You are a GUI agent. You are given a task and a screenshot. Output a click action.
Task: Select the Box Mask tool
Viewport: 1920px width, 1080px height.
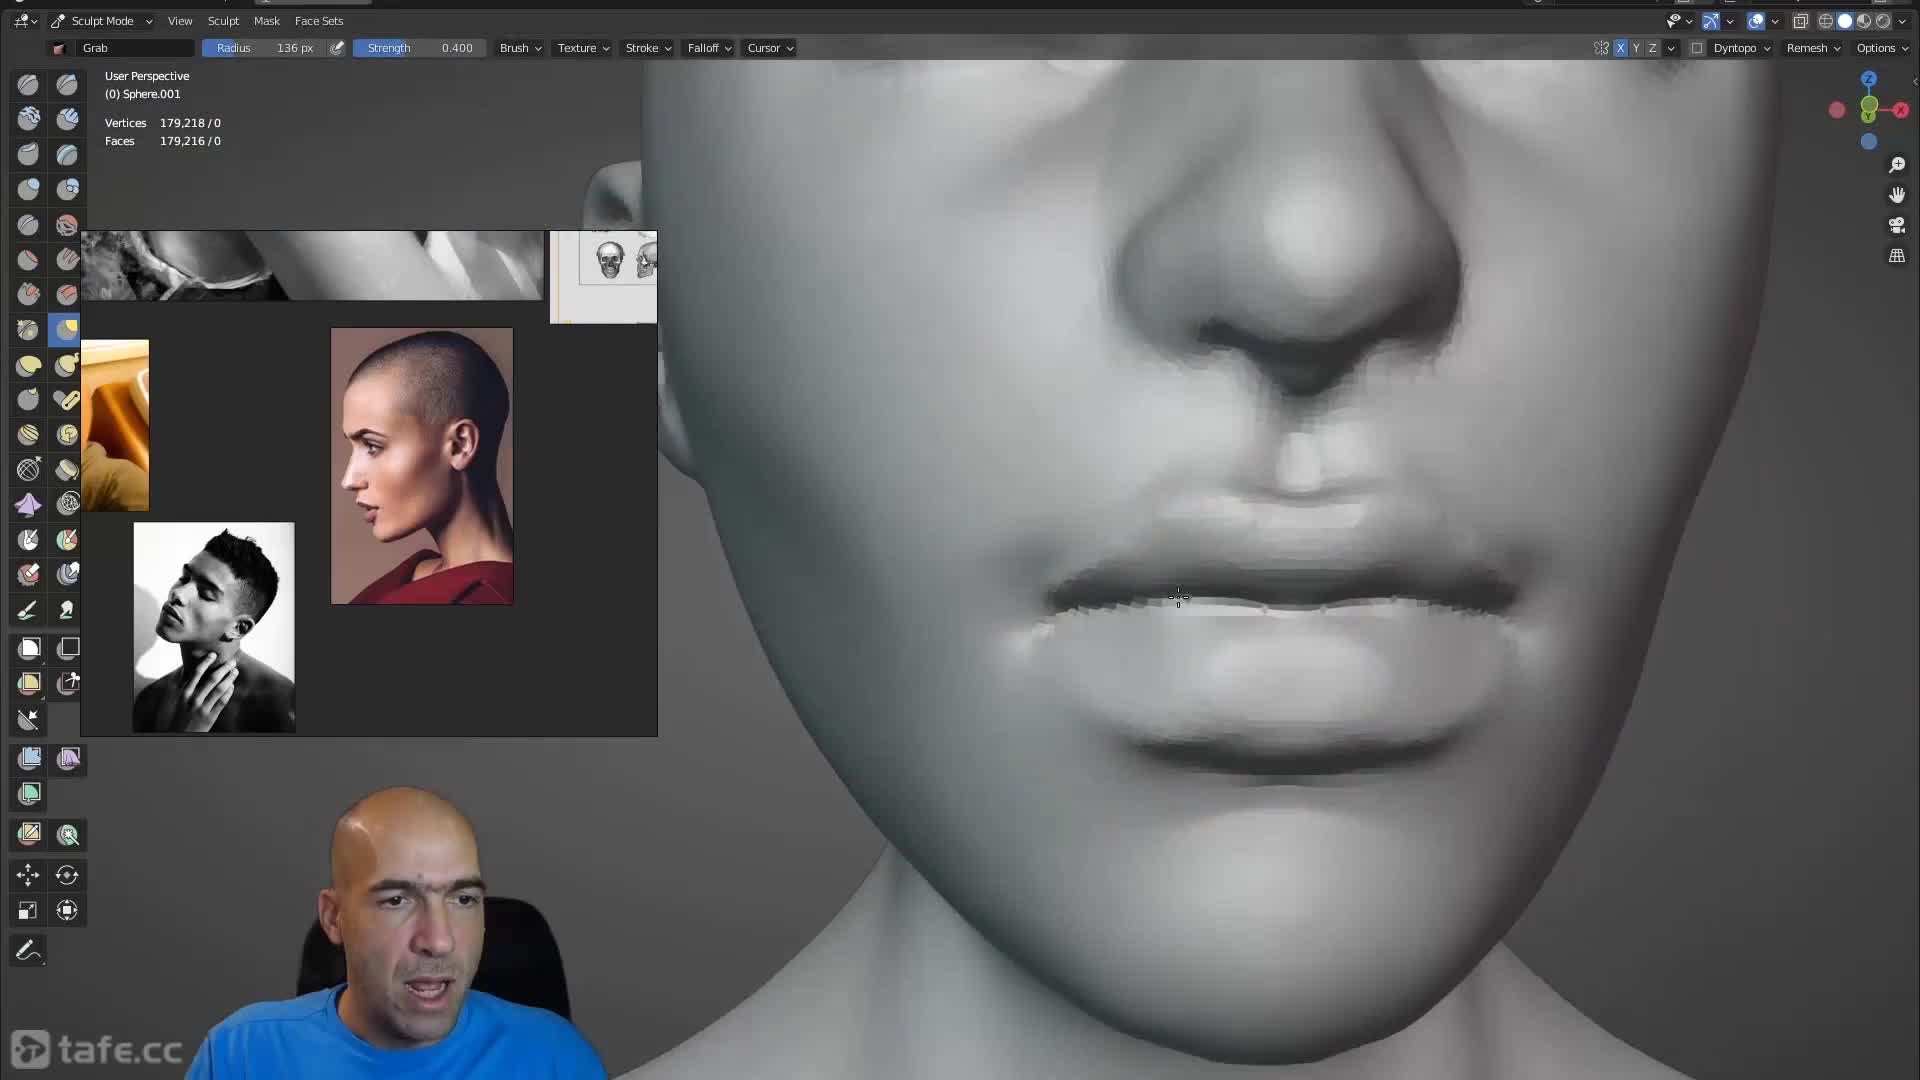point(29,649)
